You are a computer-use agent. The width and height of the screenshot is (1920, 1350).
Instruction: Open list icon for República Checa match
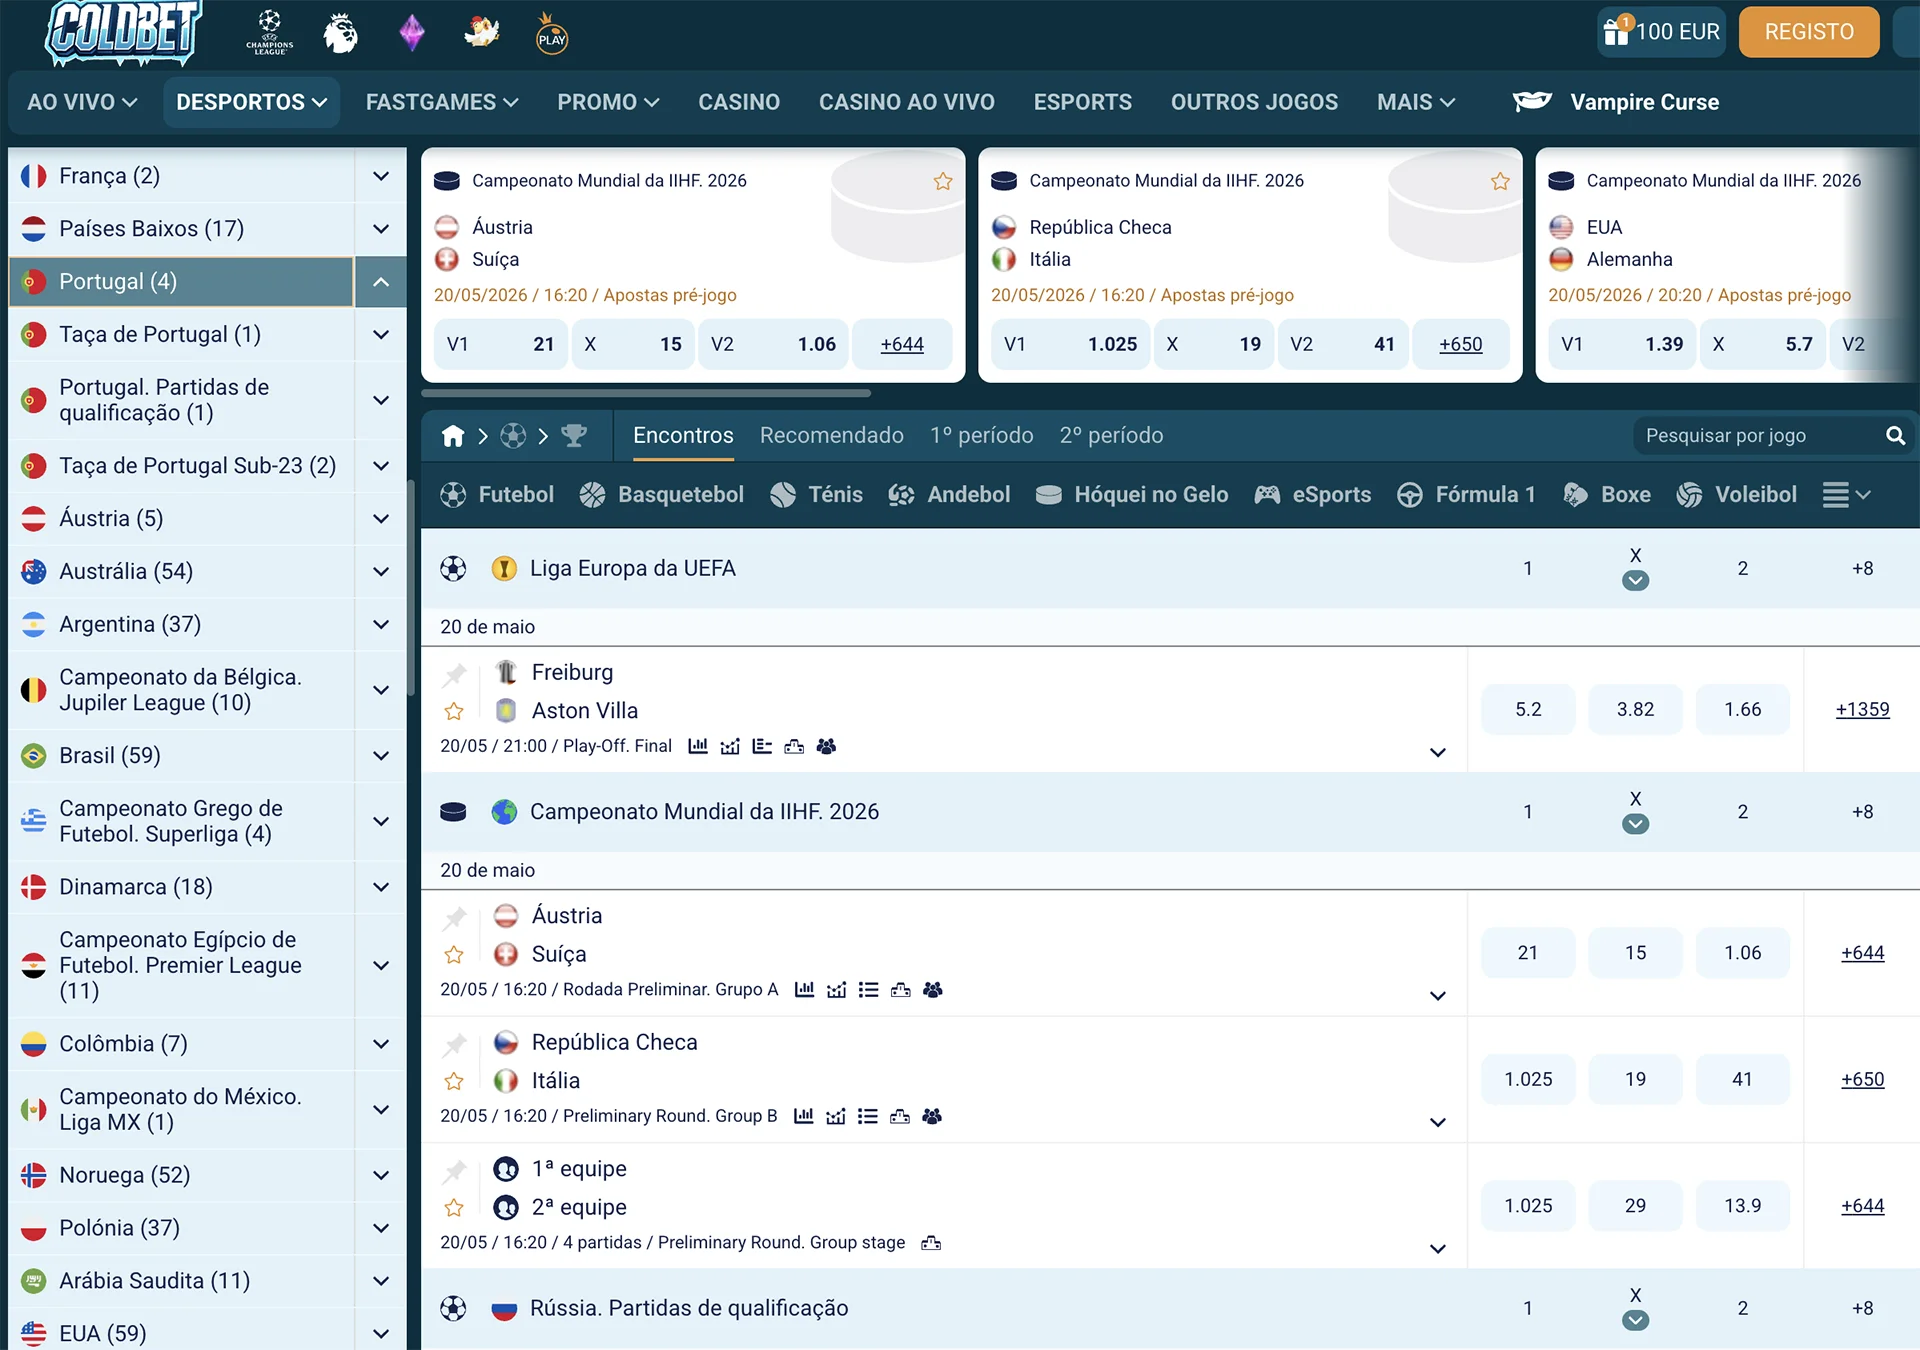868,1116
